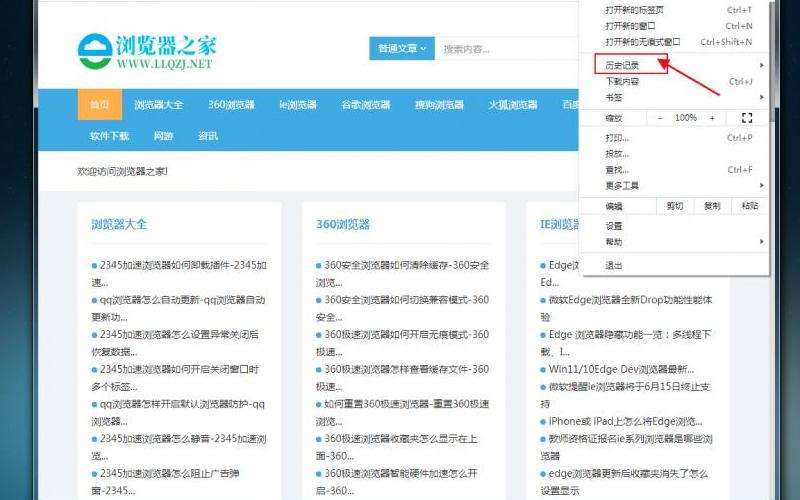
Task: Open the 谷歌浏览器 navigation tab
Action: pyautogui.click(x=366, y=105)
